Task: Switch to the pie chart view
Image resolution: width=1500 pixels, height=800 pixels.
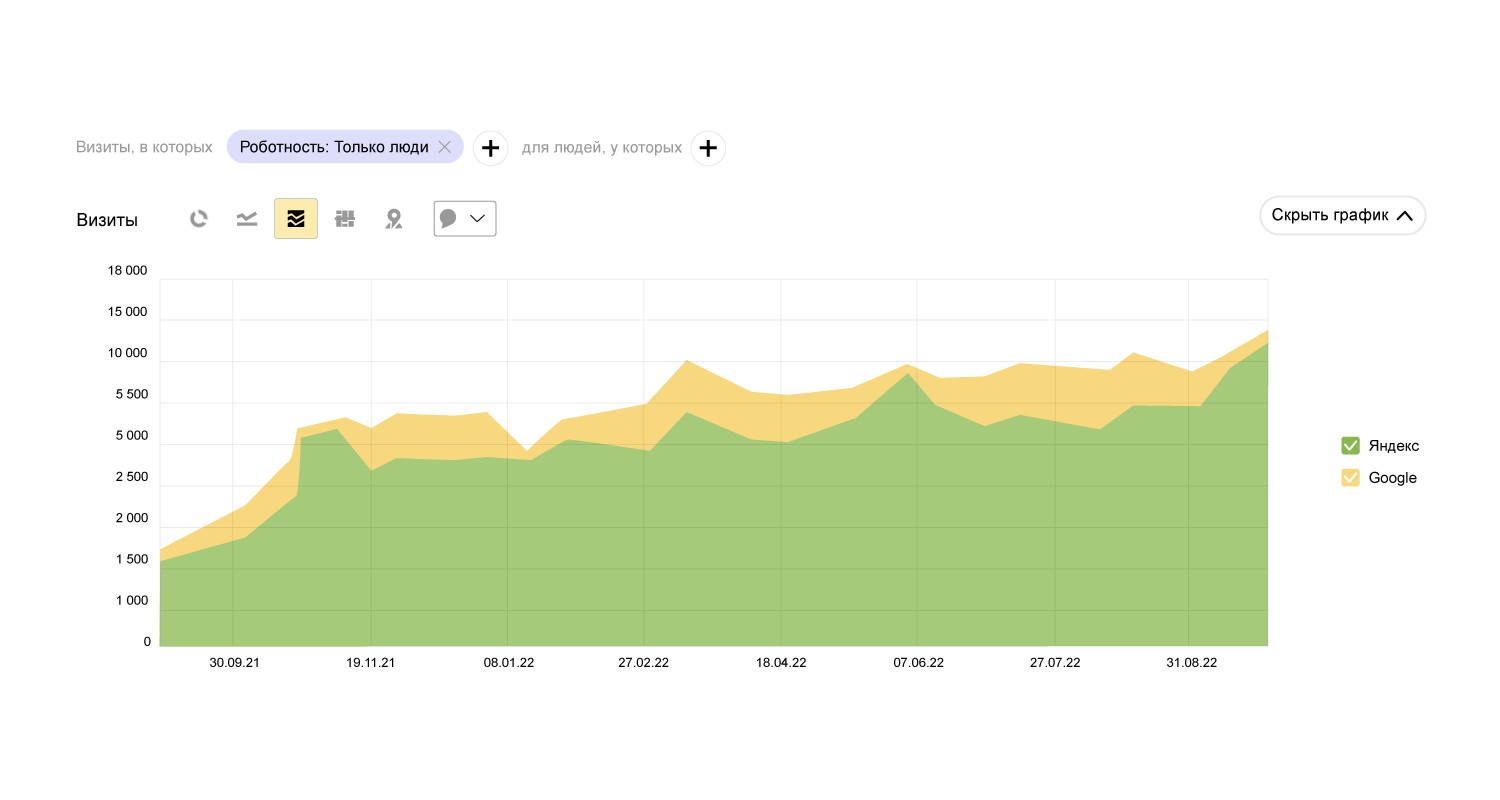Action: (x=199, y=219)
